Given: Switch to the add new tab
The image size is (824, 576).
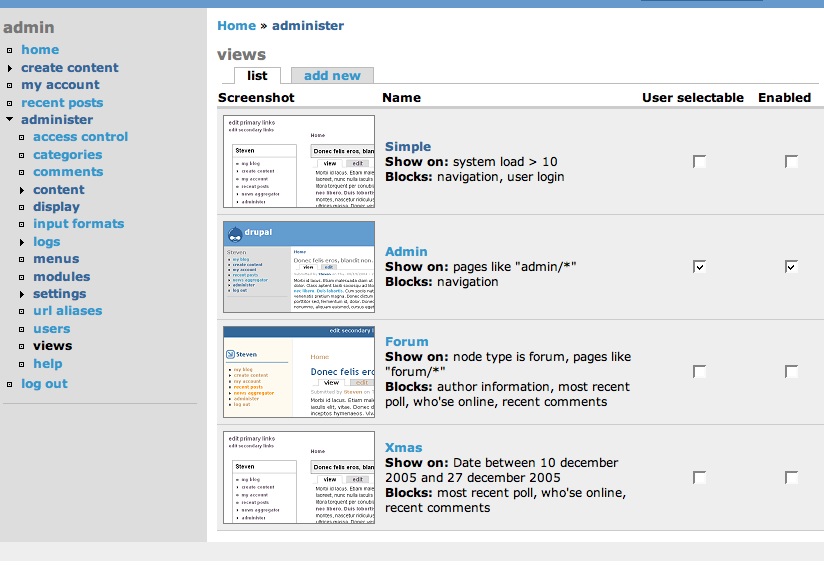Looking at the screenshot, I should [x=332, y=75].
